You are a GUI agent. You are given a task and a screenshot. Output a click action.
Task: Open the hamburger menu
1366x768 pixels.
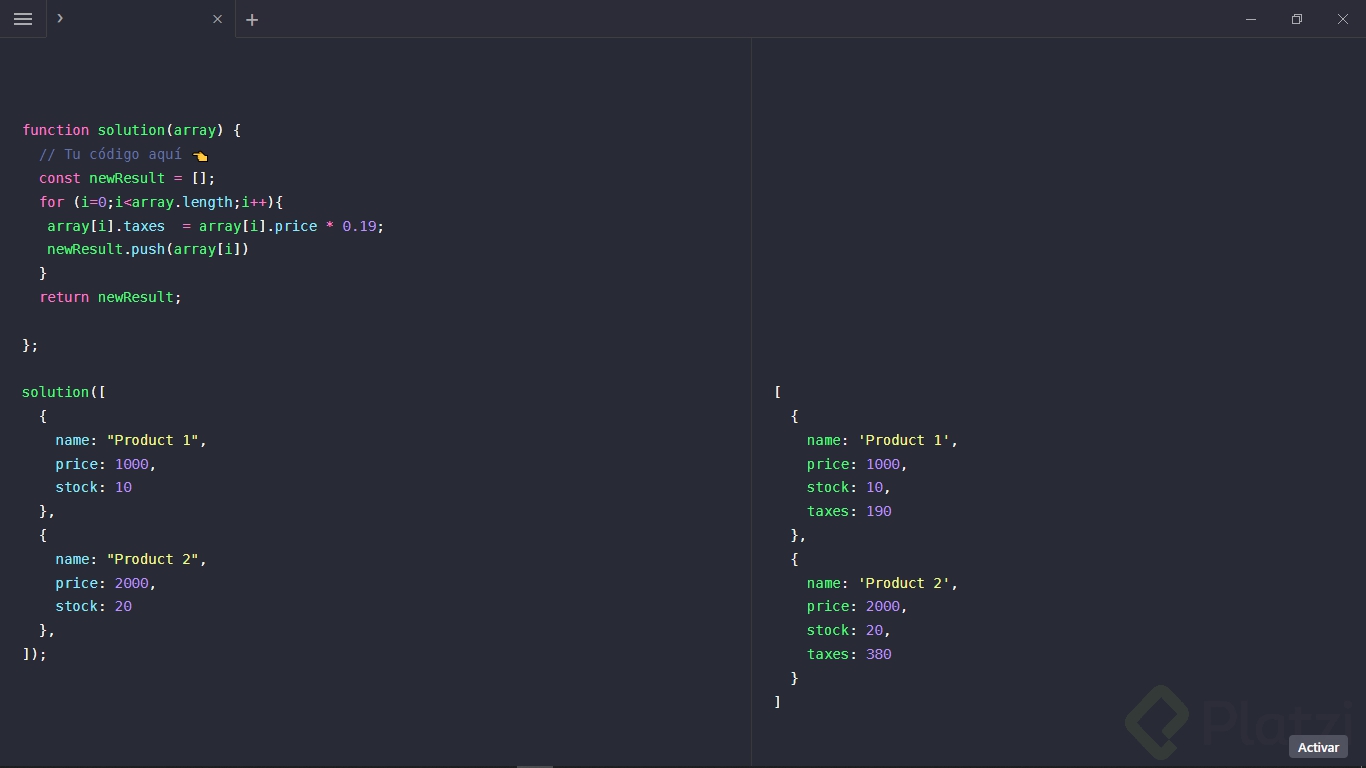23,19
